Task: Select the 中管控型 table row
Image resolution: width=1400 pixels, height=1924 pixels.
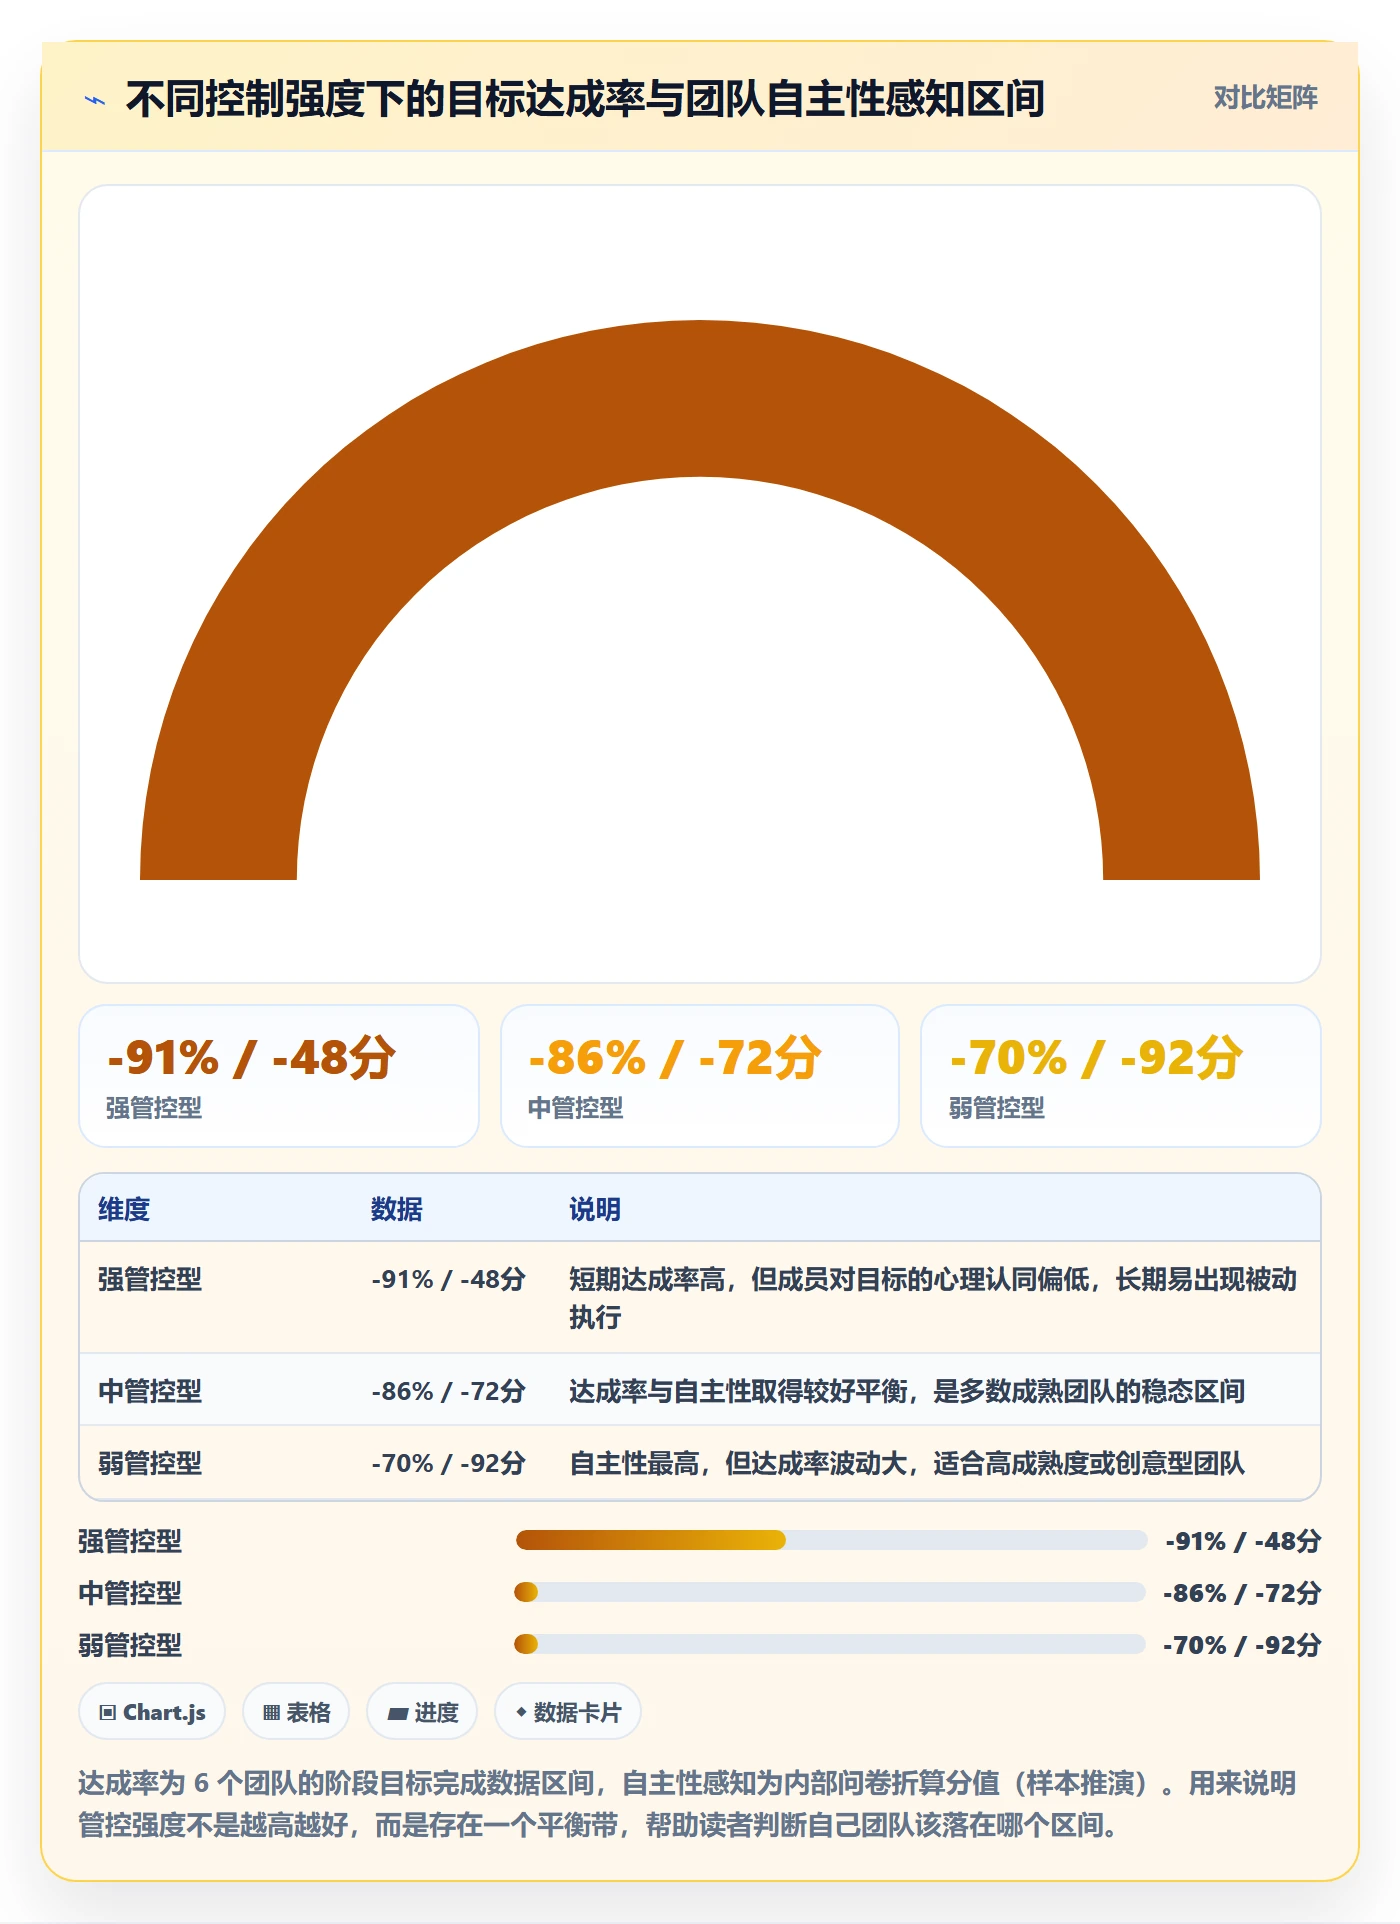Action: (700, 1390)
